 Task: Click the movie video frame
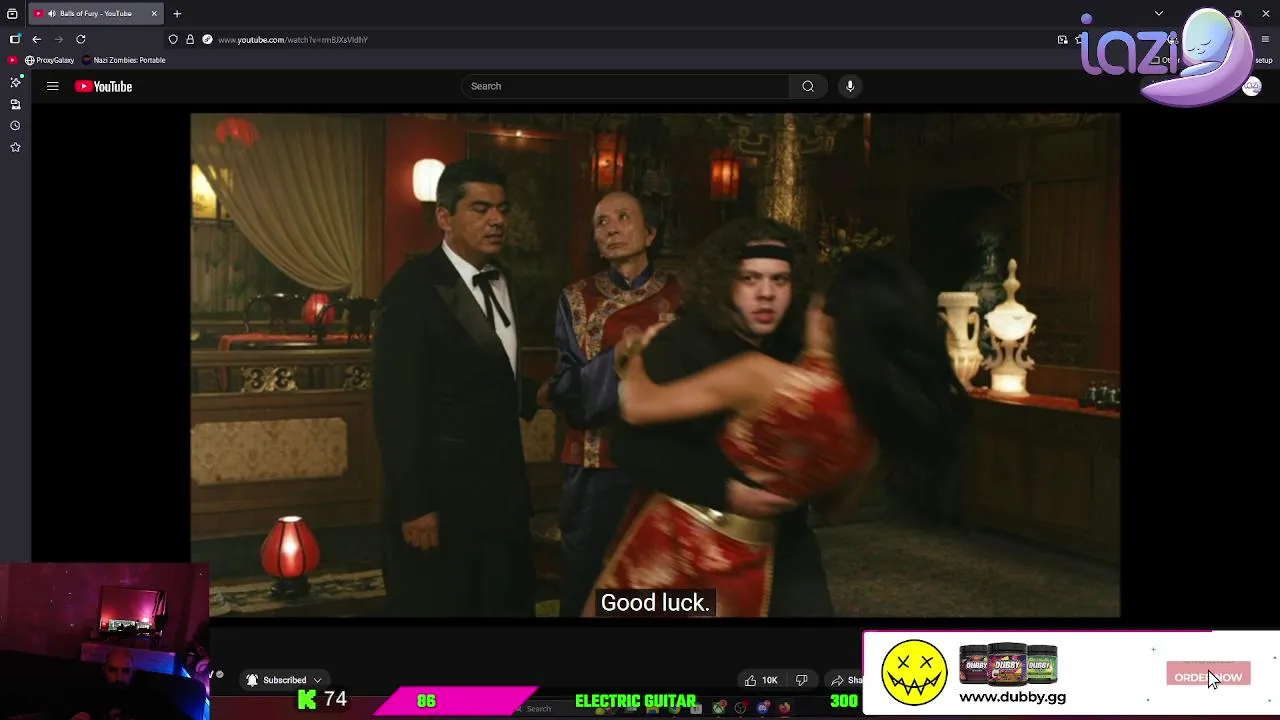click(x=655, y=365)
